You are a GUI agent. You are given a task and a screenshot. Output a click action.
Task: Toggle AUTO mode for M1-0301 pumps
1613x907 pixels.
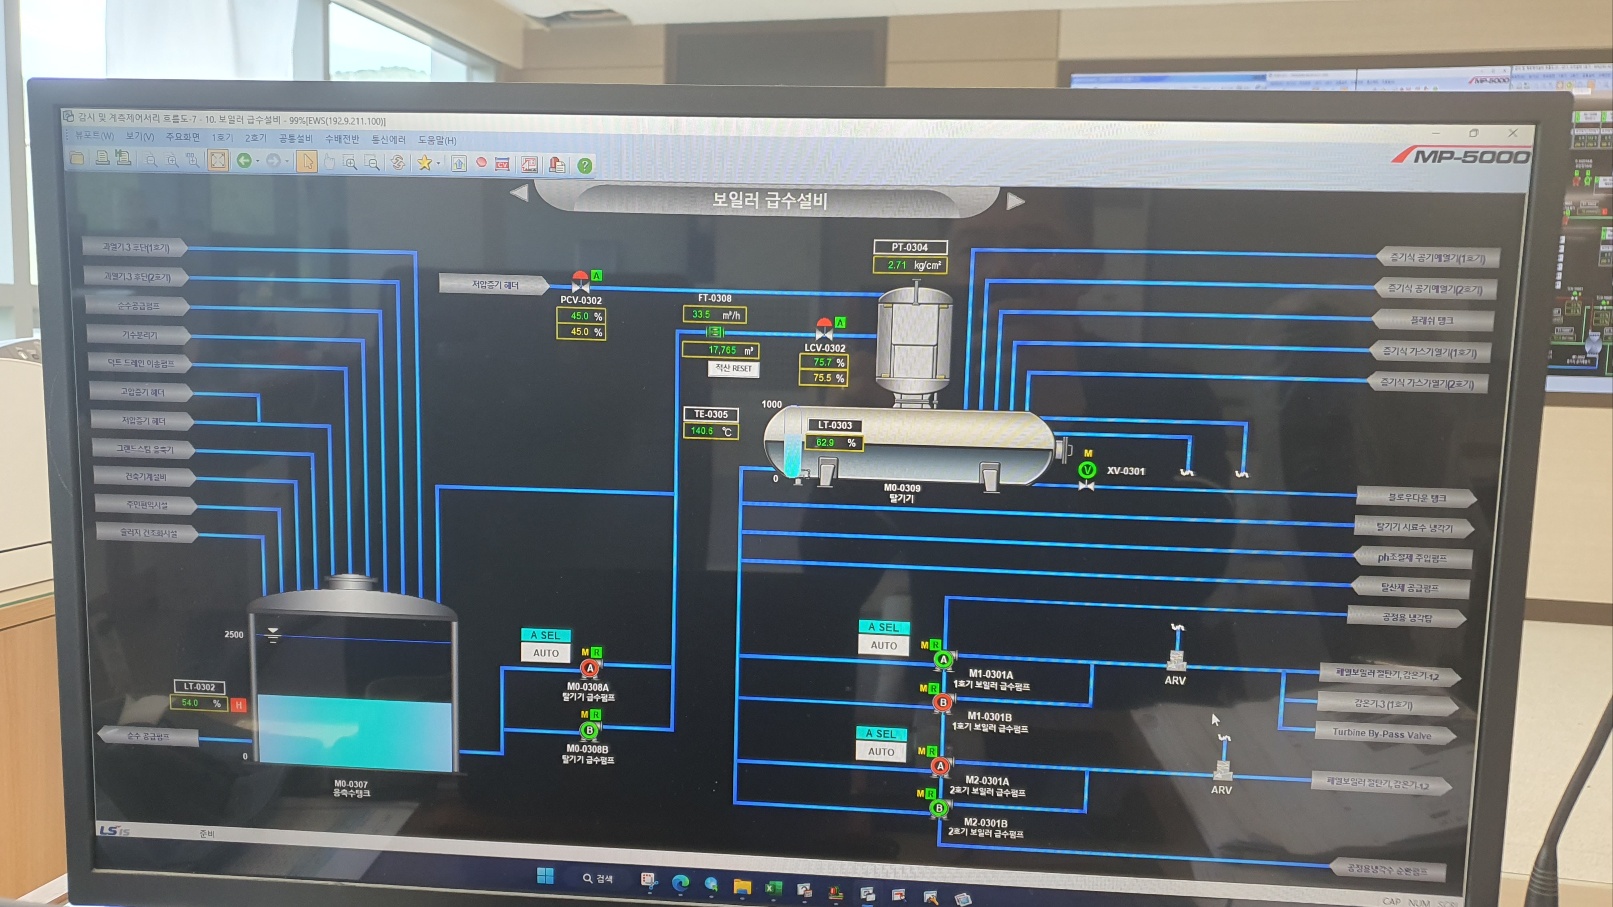pyautogui.click(x=884, y=646)
